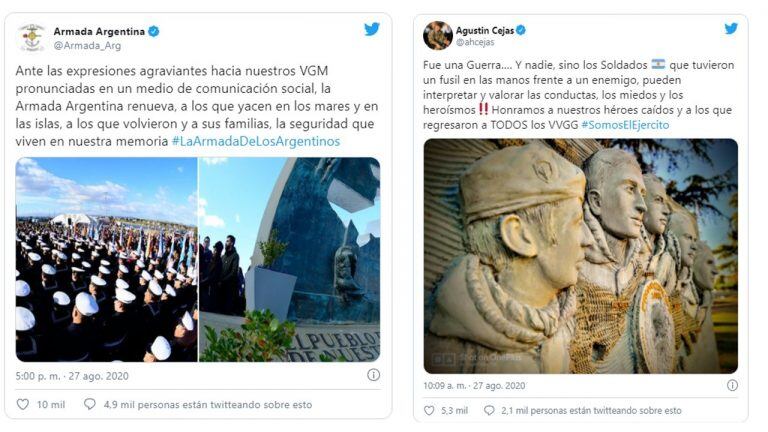The image size is (768, 432).
Task: Click the Twitter bird icon on Armada Argentina tweet
Action: (372, 29)
